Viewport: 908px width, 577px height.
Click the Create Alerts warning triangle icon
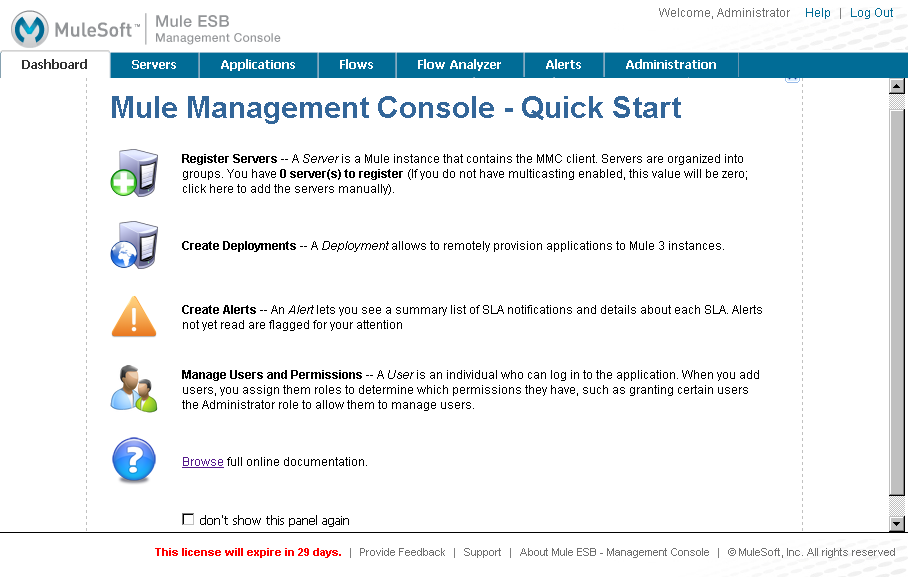coord(133,316)
